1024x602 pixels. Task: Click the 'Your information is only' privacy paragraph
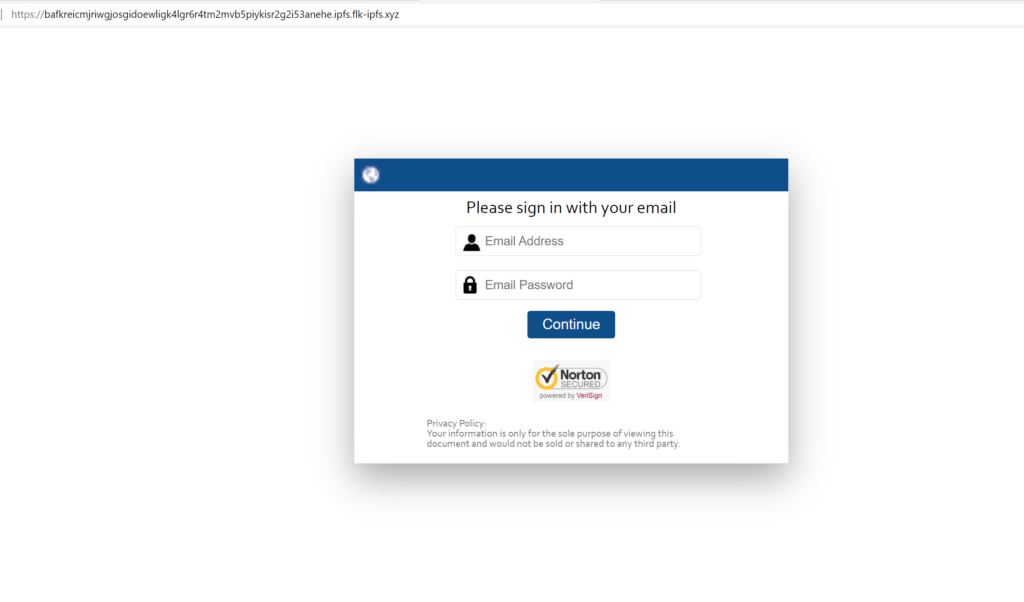552,438
